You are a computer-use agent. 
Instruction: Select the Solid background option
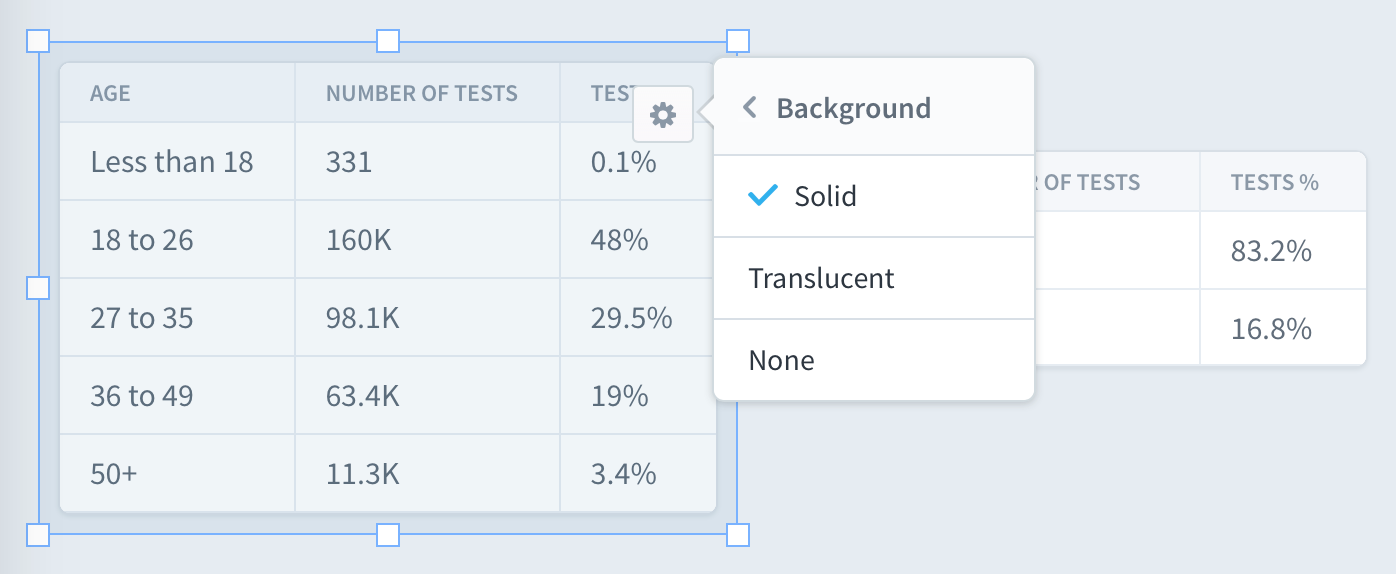tap(874, 196)
